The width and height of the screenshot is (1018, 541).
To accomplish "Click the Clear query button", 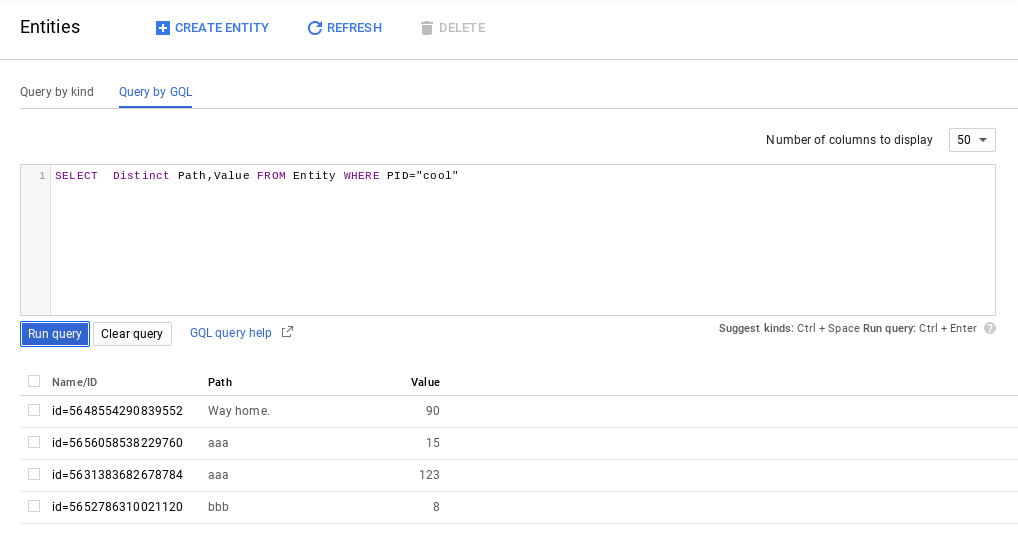I will point(132,334).
